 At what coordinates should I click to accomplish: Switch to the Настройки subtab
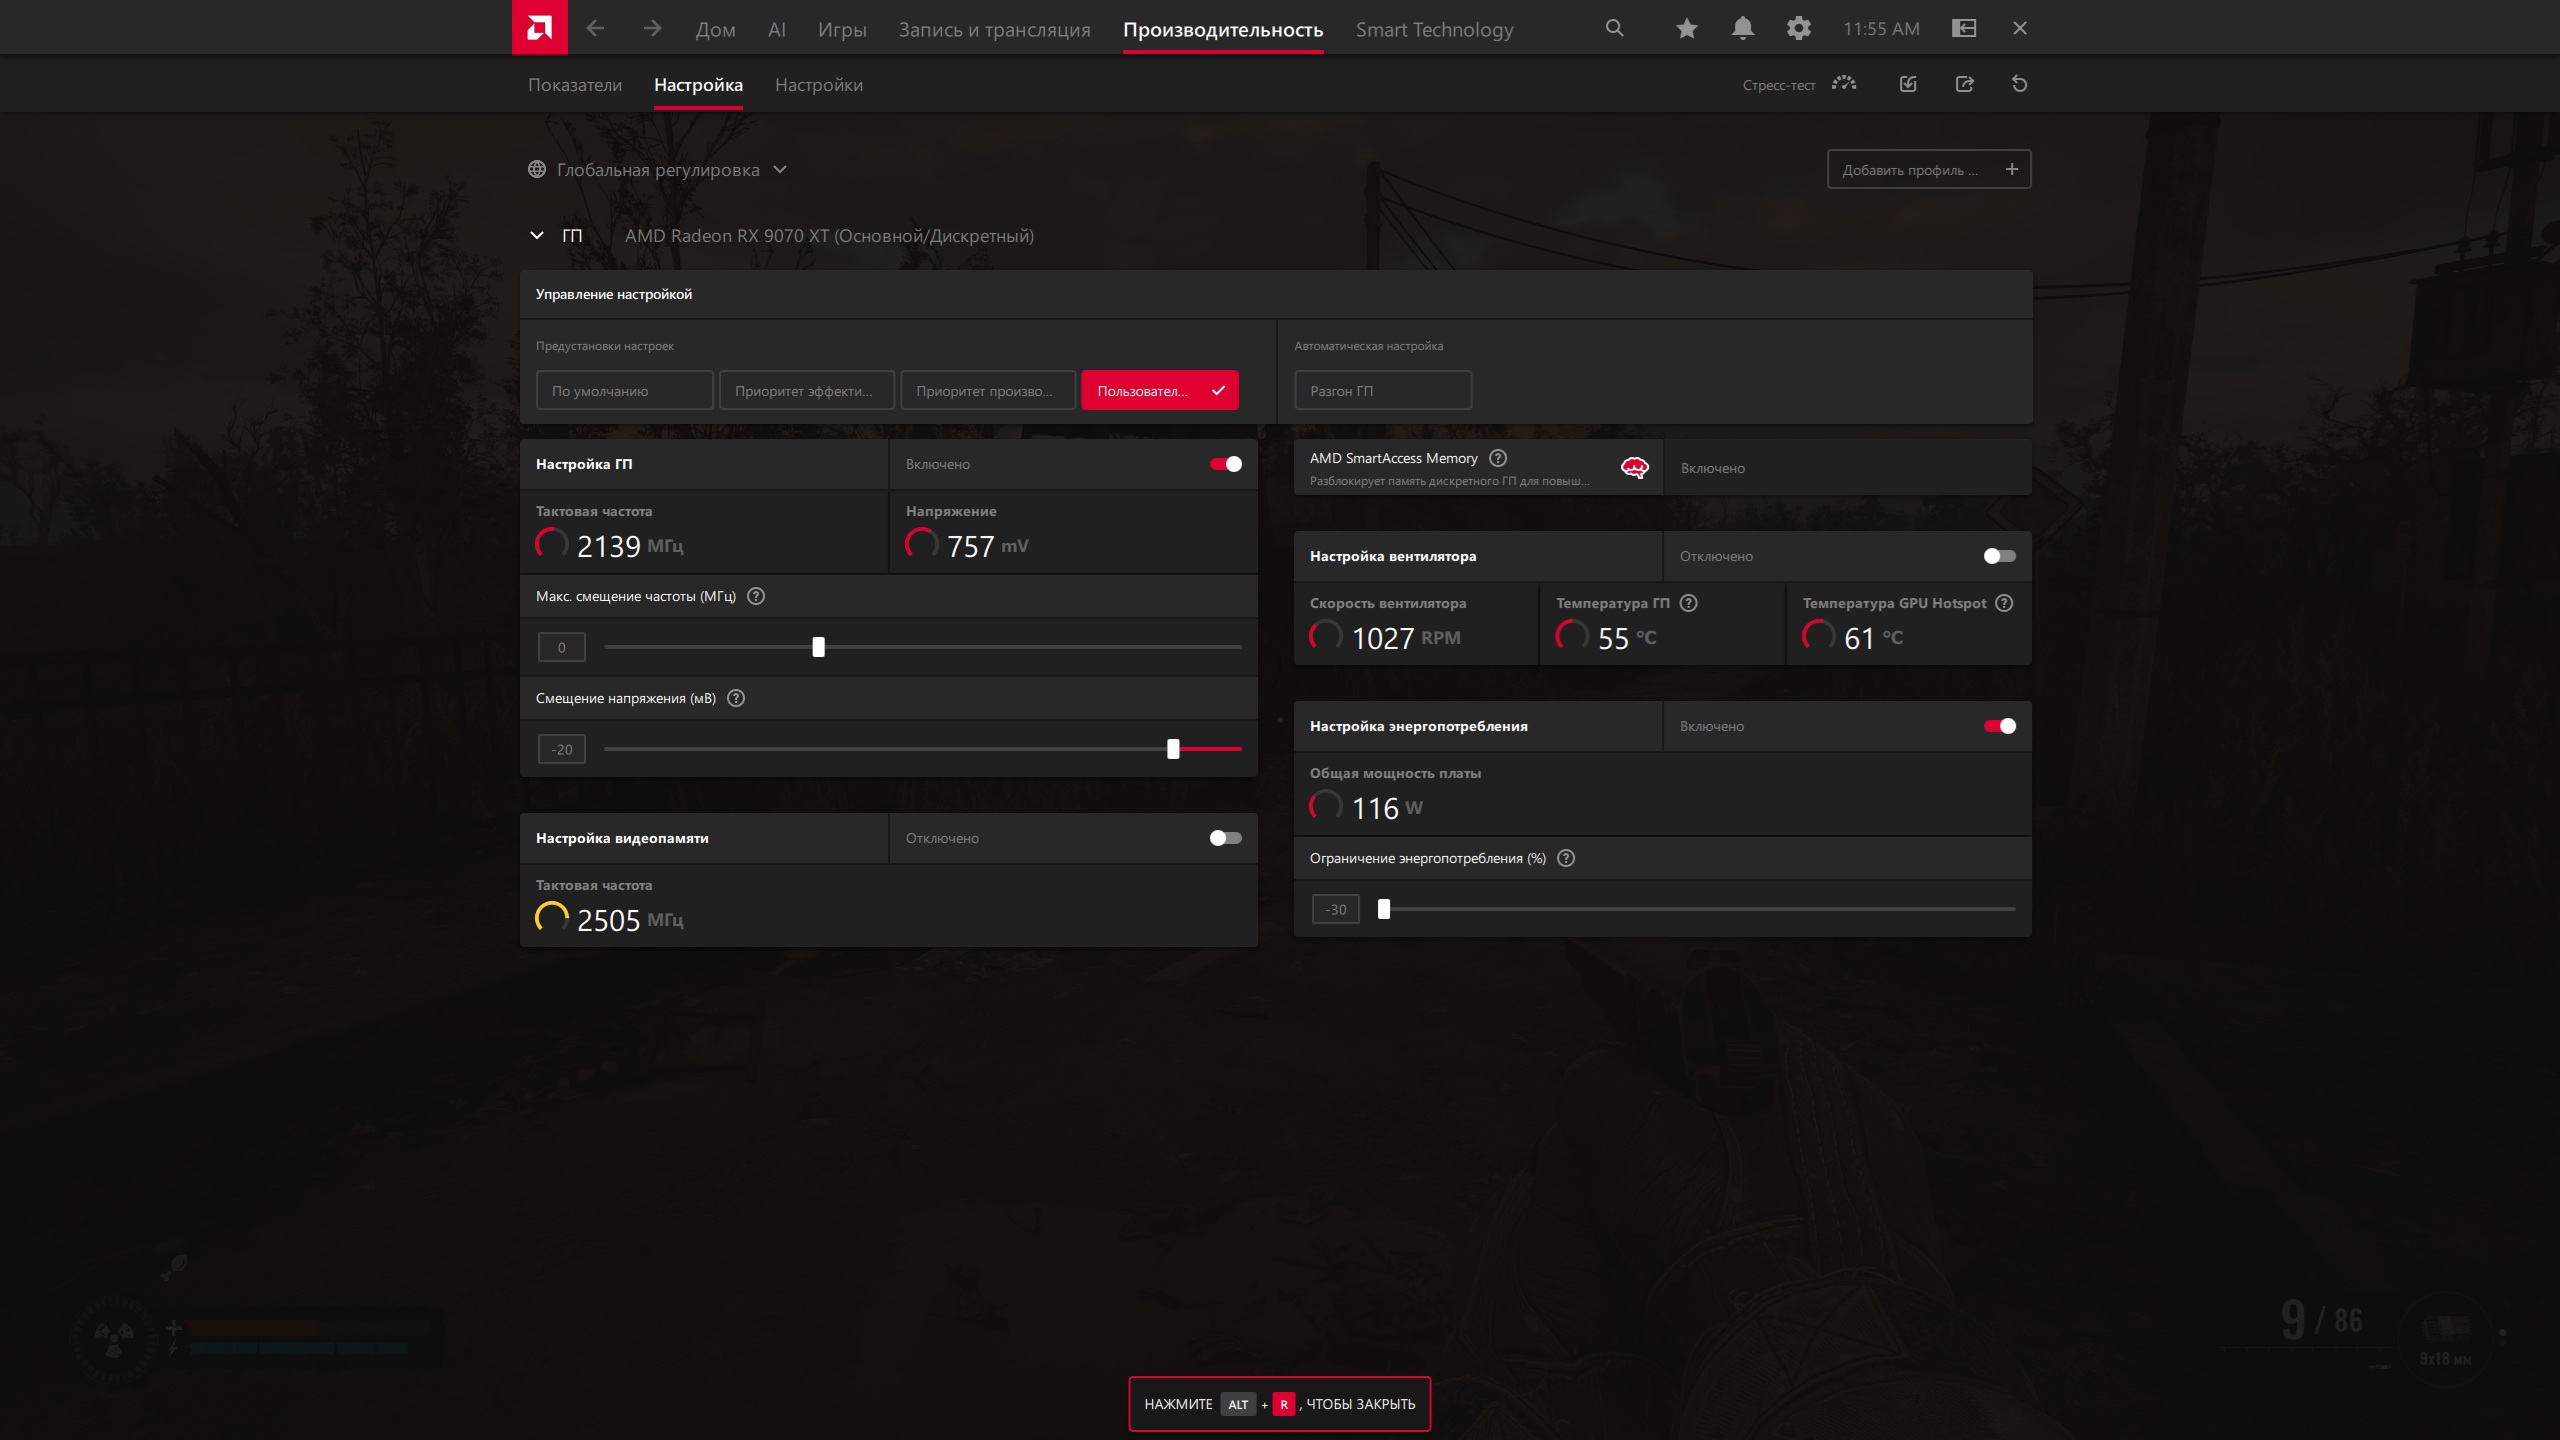coord(819,85)
